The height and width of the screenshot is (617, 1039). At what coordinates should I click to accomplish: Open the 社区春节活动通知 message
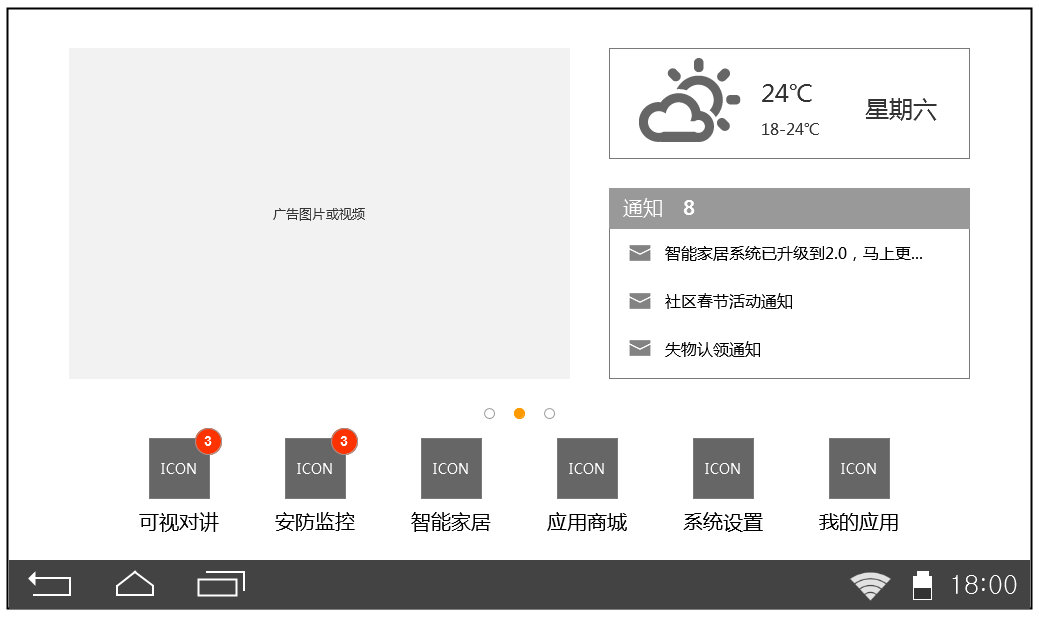728,302
